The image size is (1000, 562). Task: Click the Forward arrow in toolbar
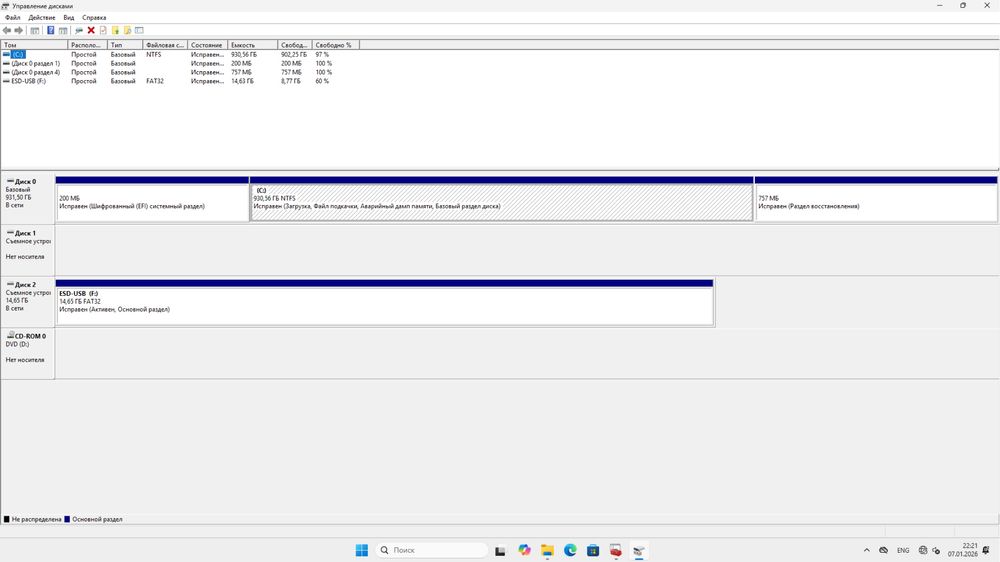tap(18, 31)
